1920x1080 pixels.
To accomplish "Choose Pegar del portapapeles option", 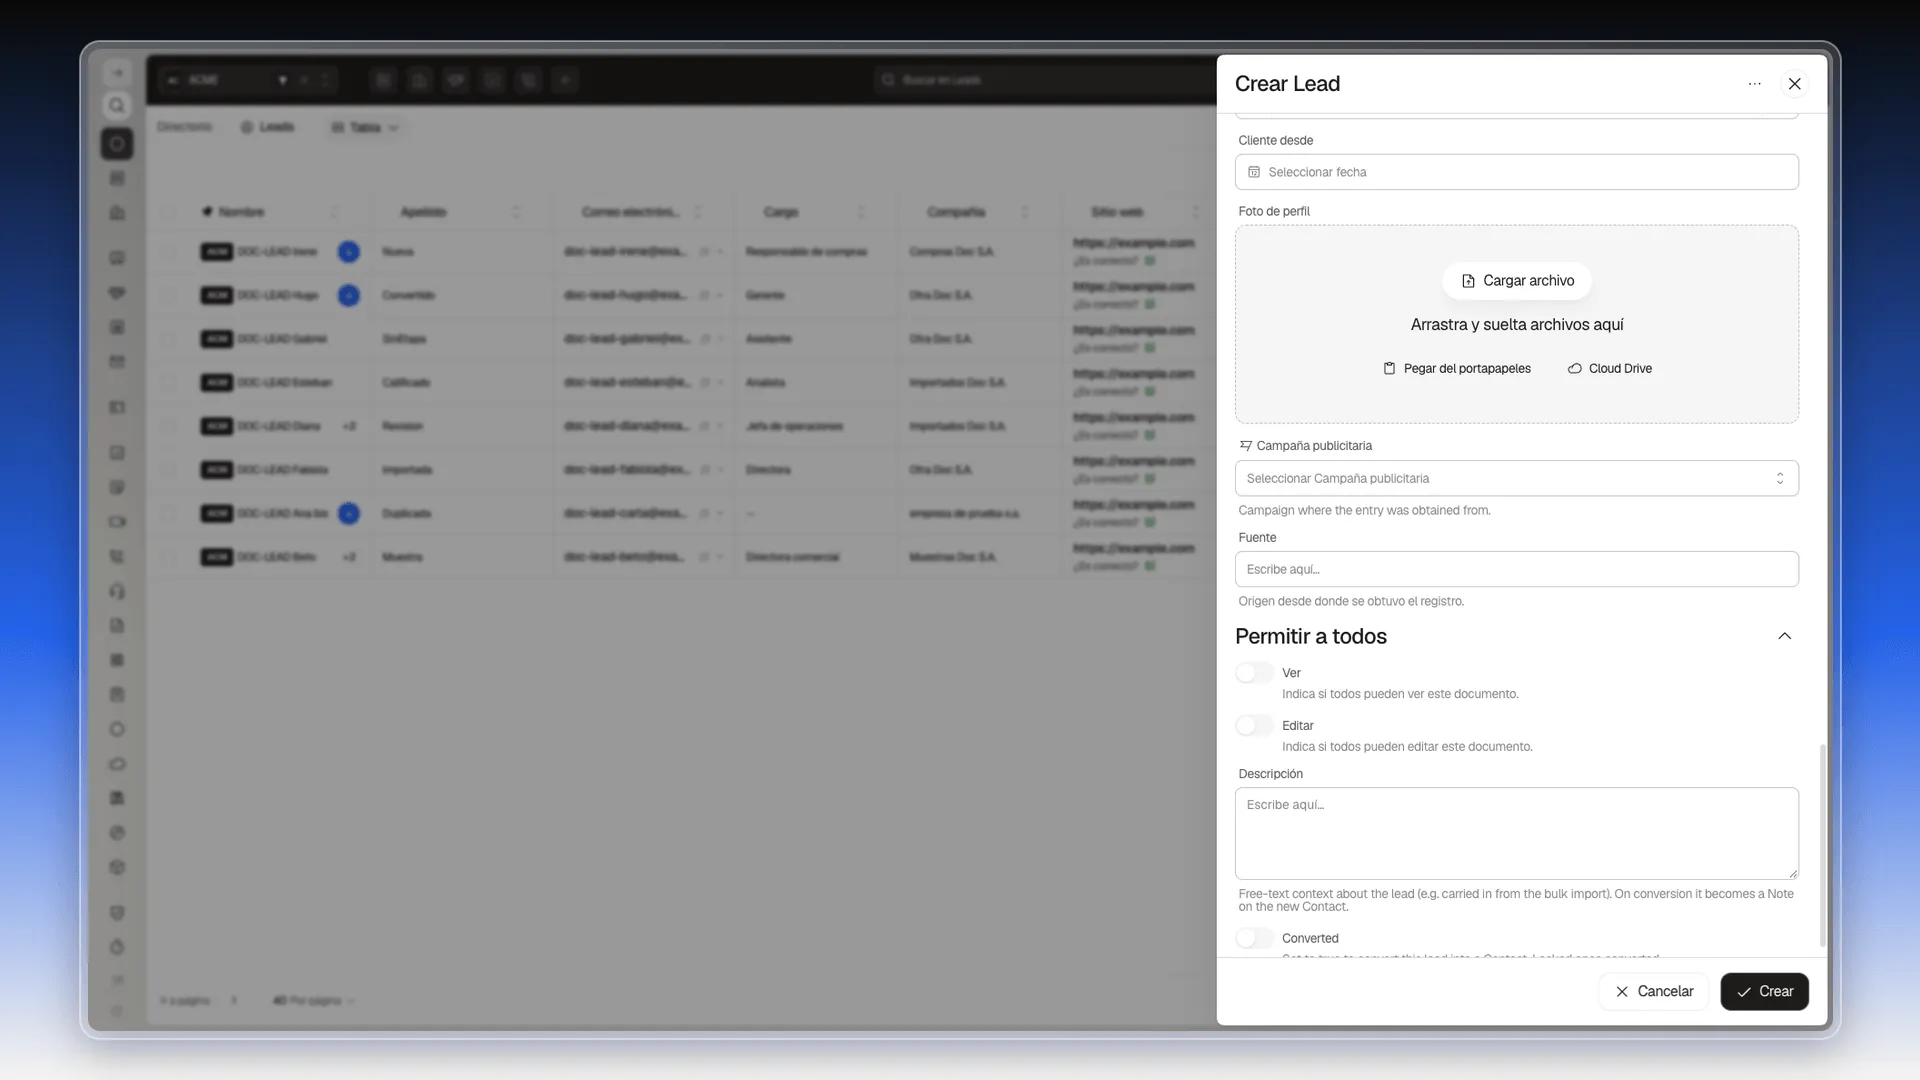I will coord(1456,369).
